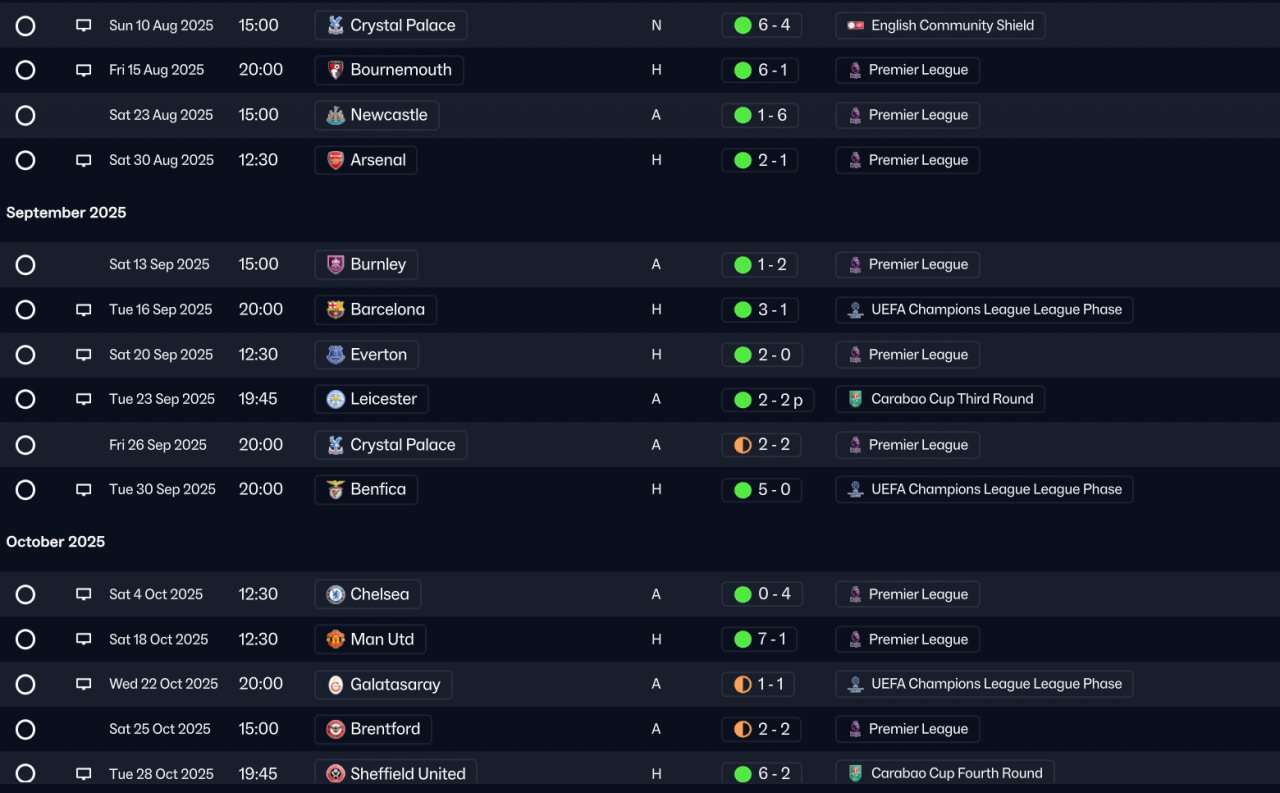Open the Burnley team button

pyautogui.click(x=366, y=265)
